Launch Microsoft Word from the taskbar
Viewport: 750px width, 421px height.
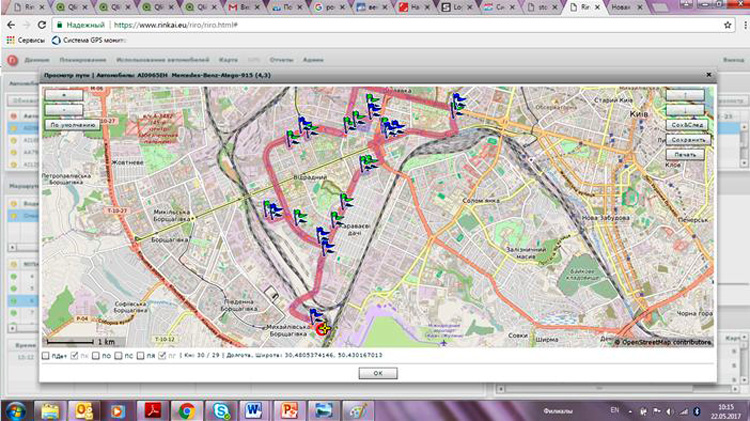coord(252,409)
